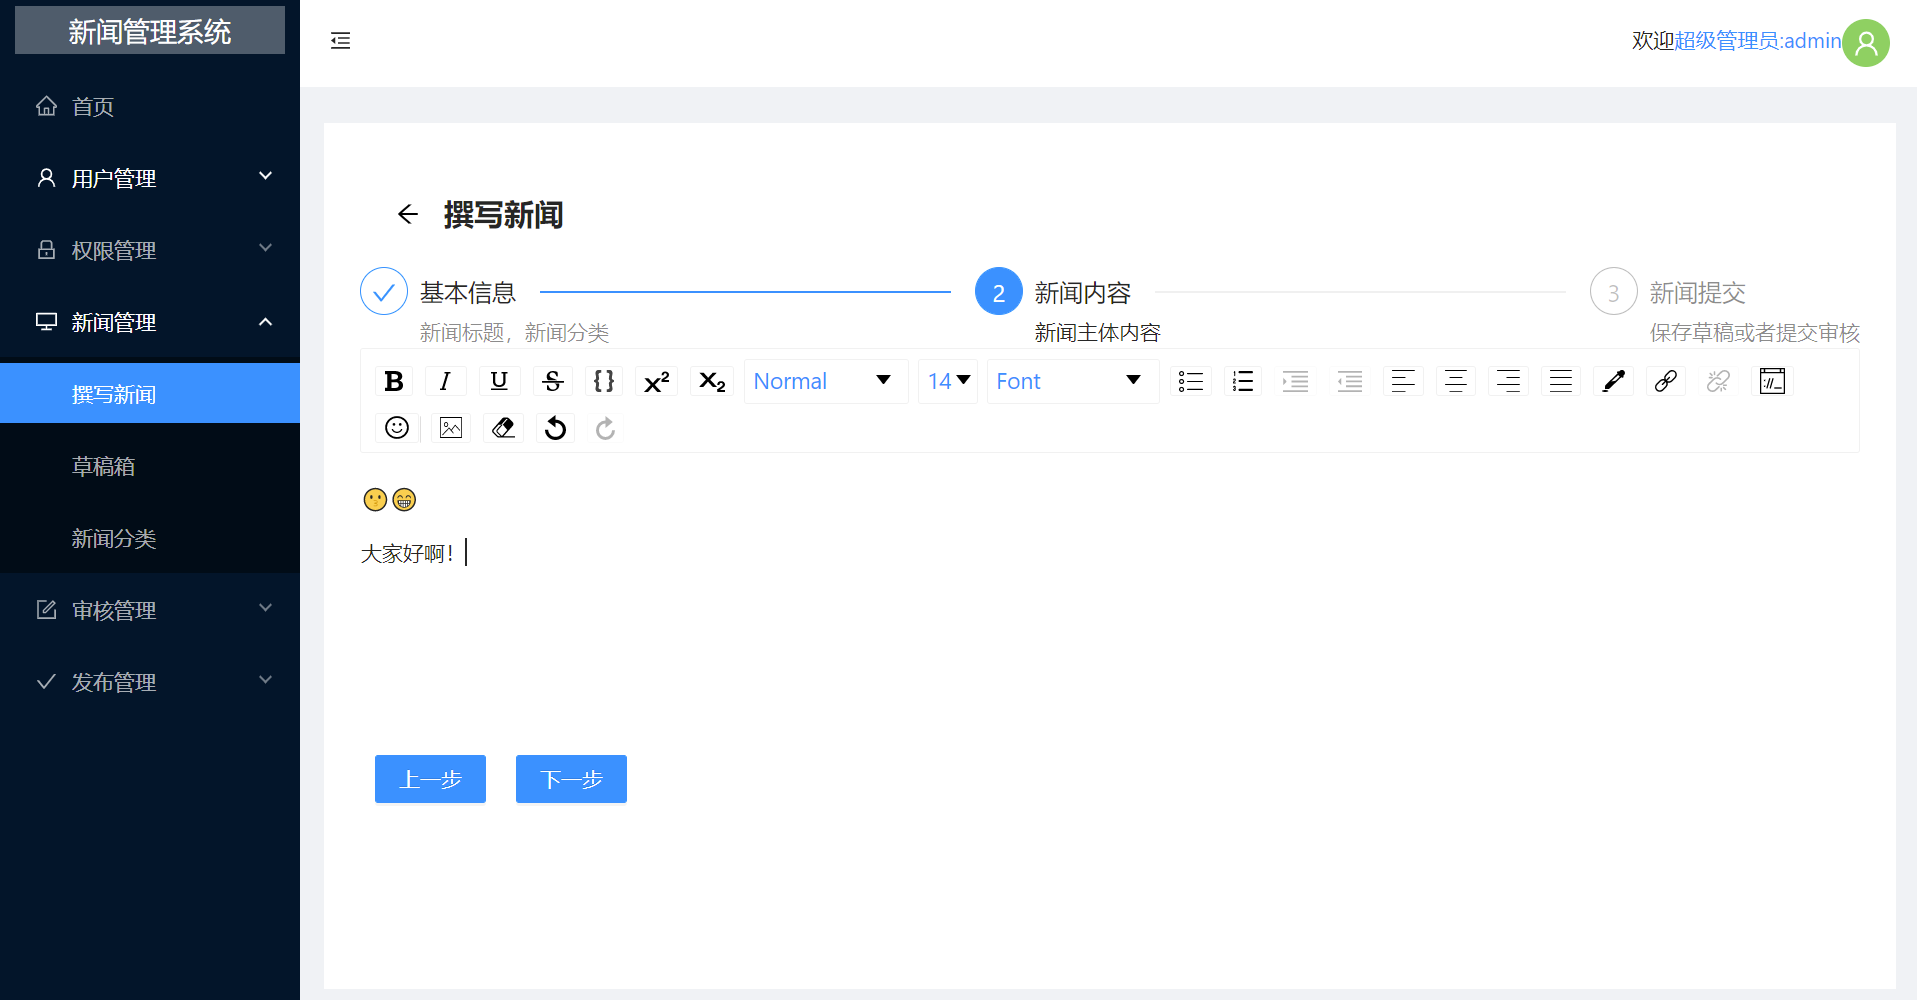This screenshot has height=1000, width=1917.
Task: Undo the last edit
Action: (555, 428)
